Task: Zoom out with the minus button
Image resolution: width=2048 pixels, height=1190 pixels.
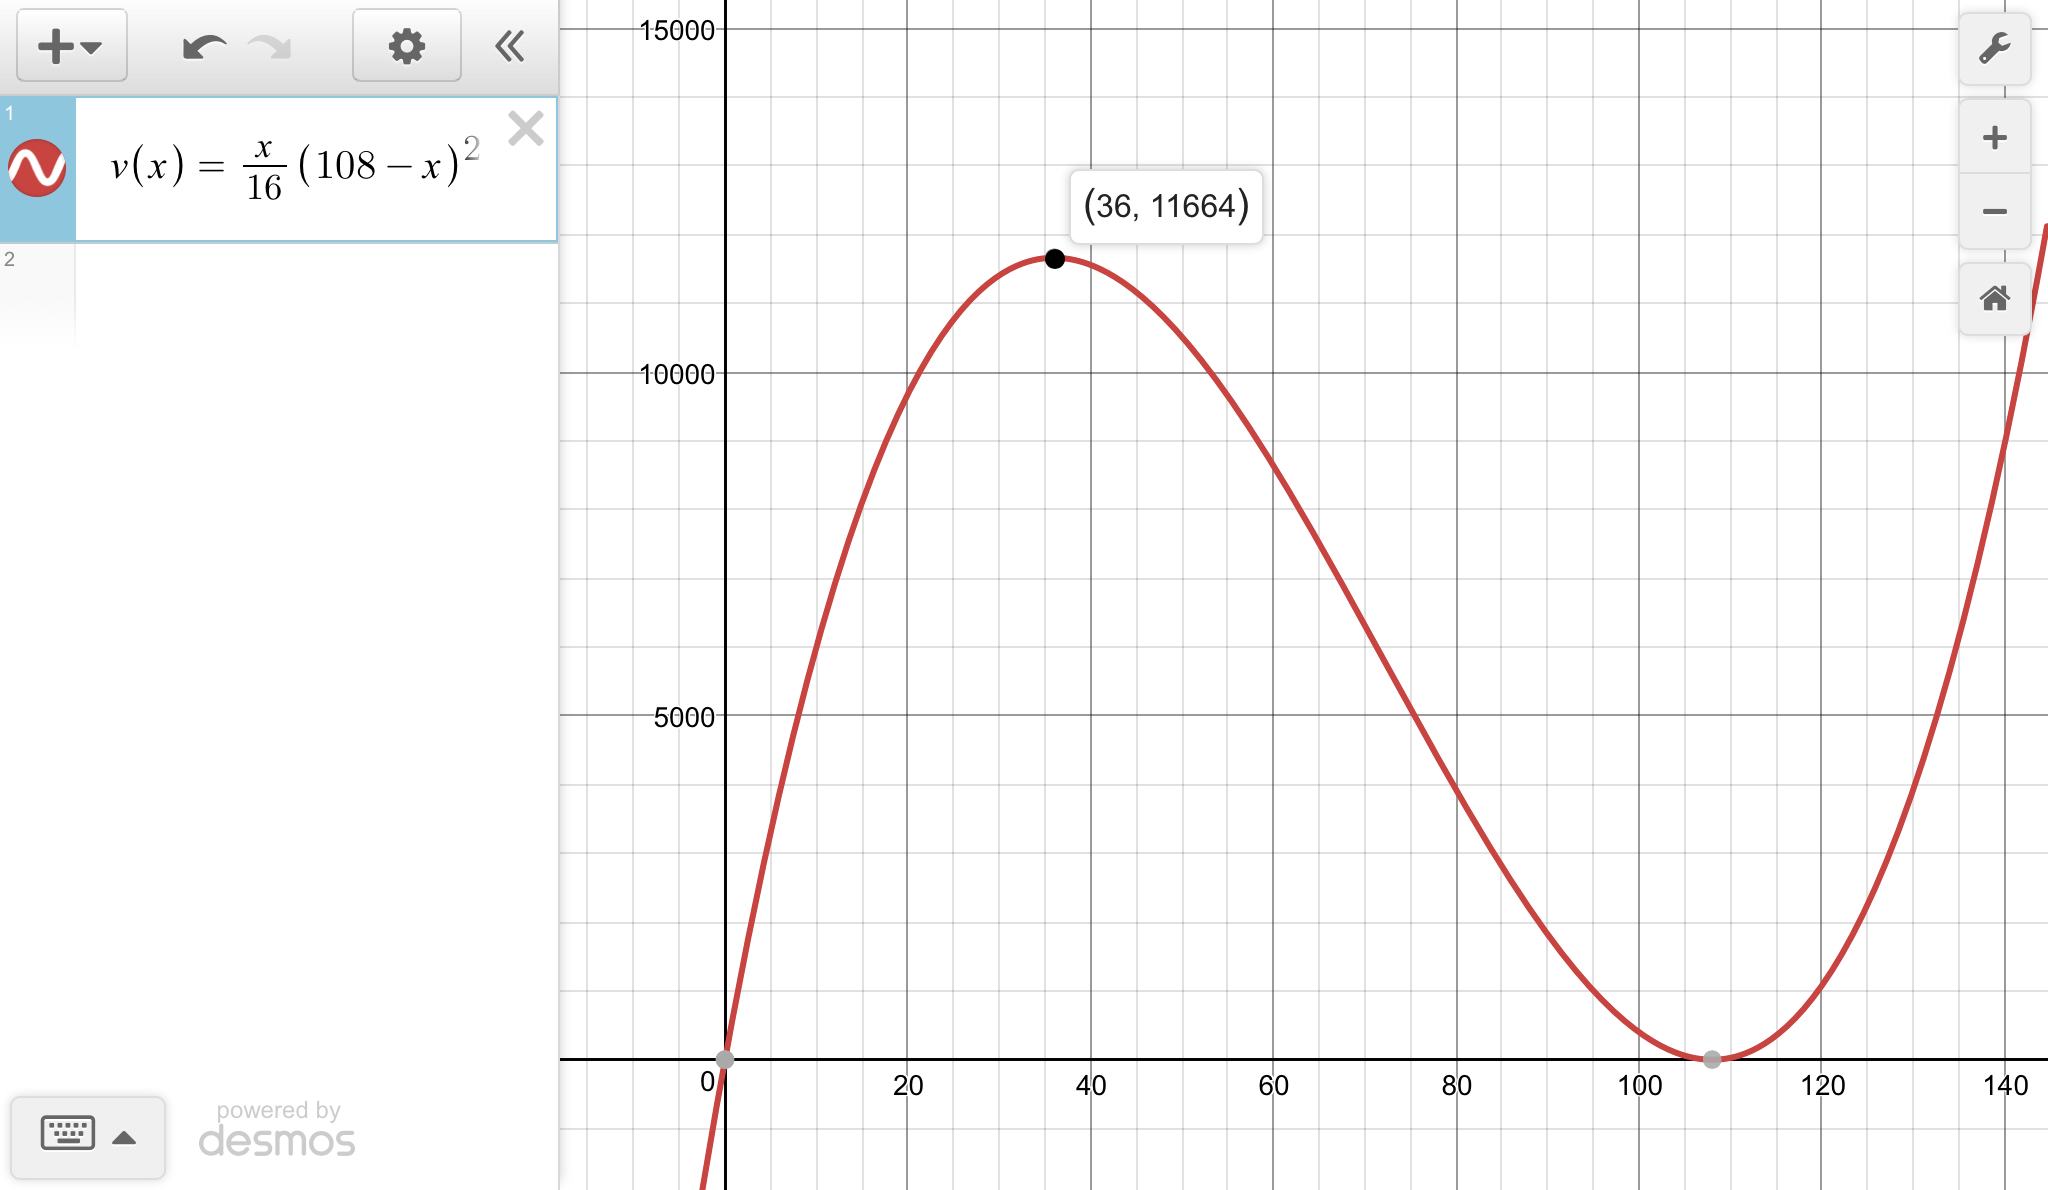Action: 1994,211
